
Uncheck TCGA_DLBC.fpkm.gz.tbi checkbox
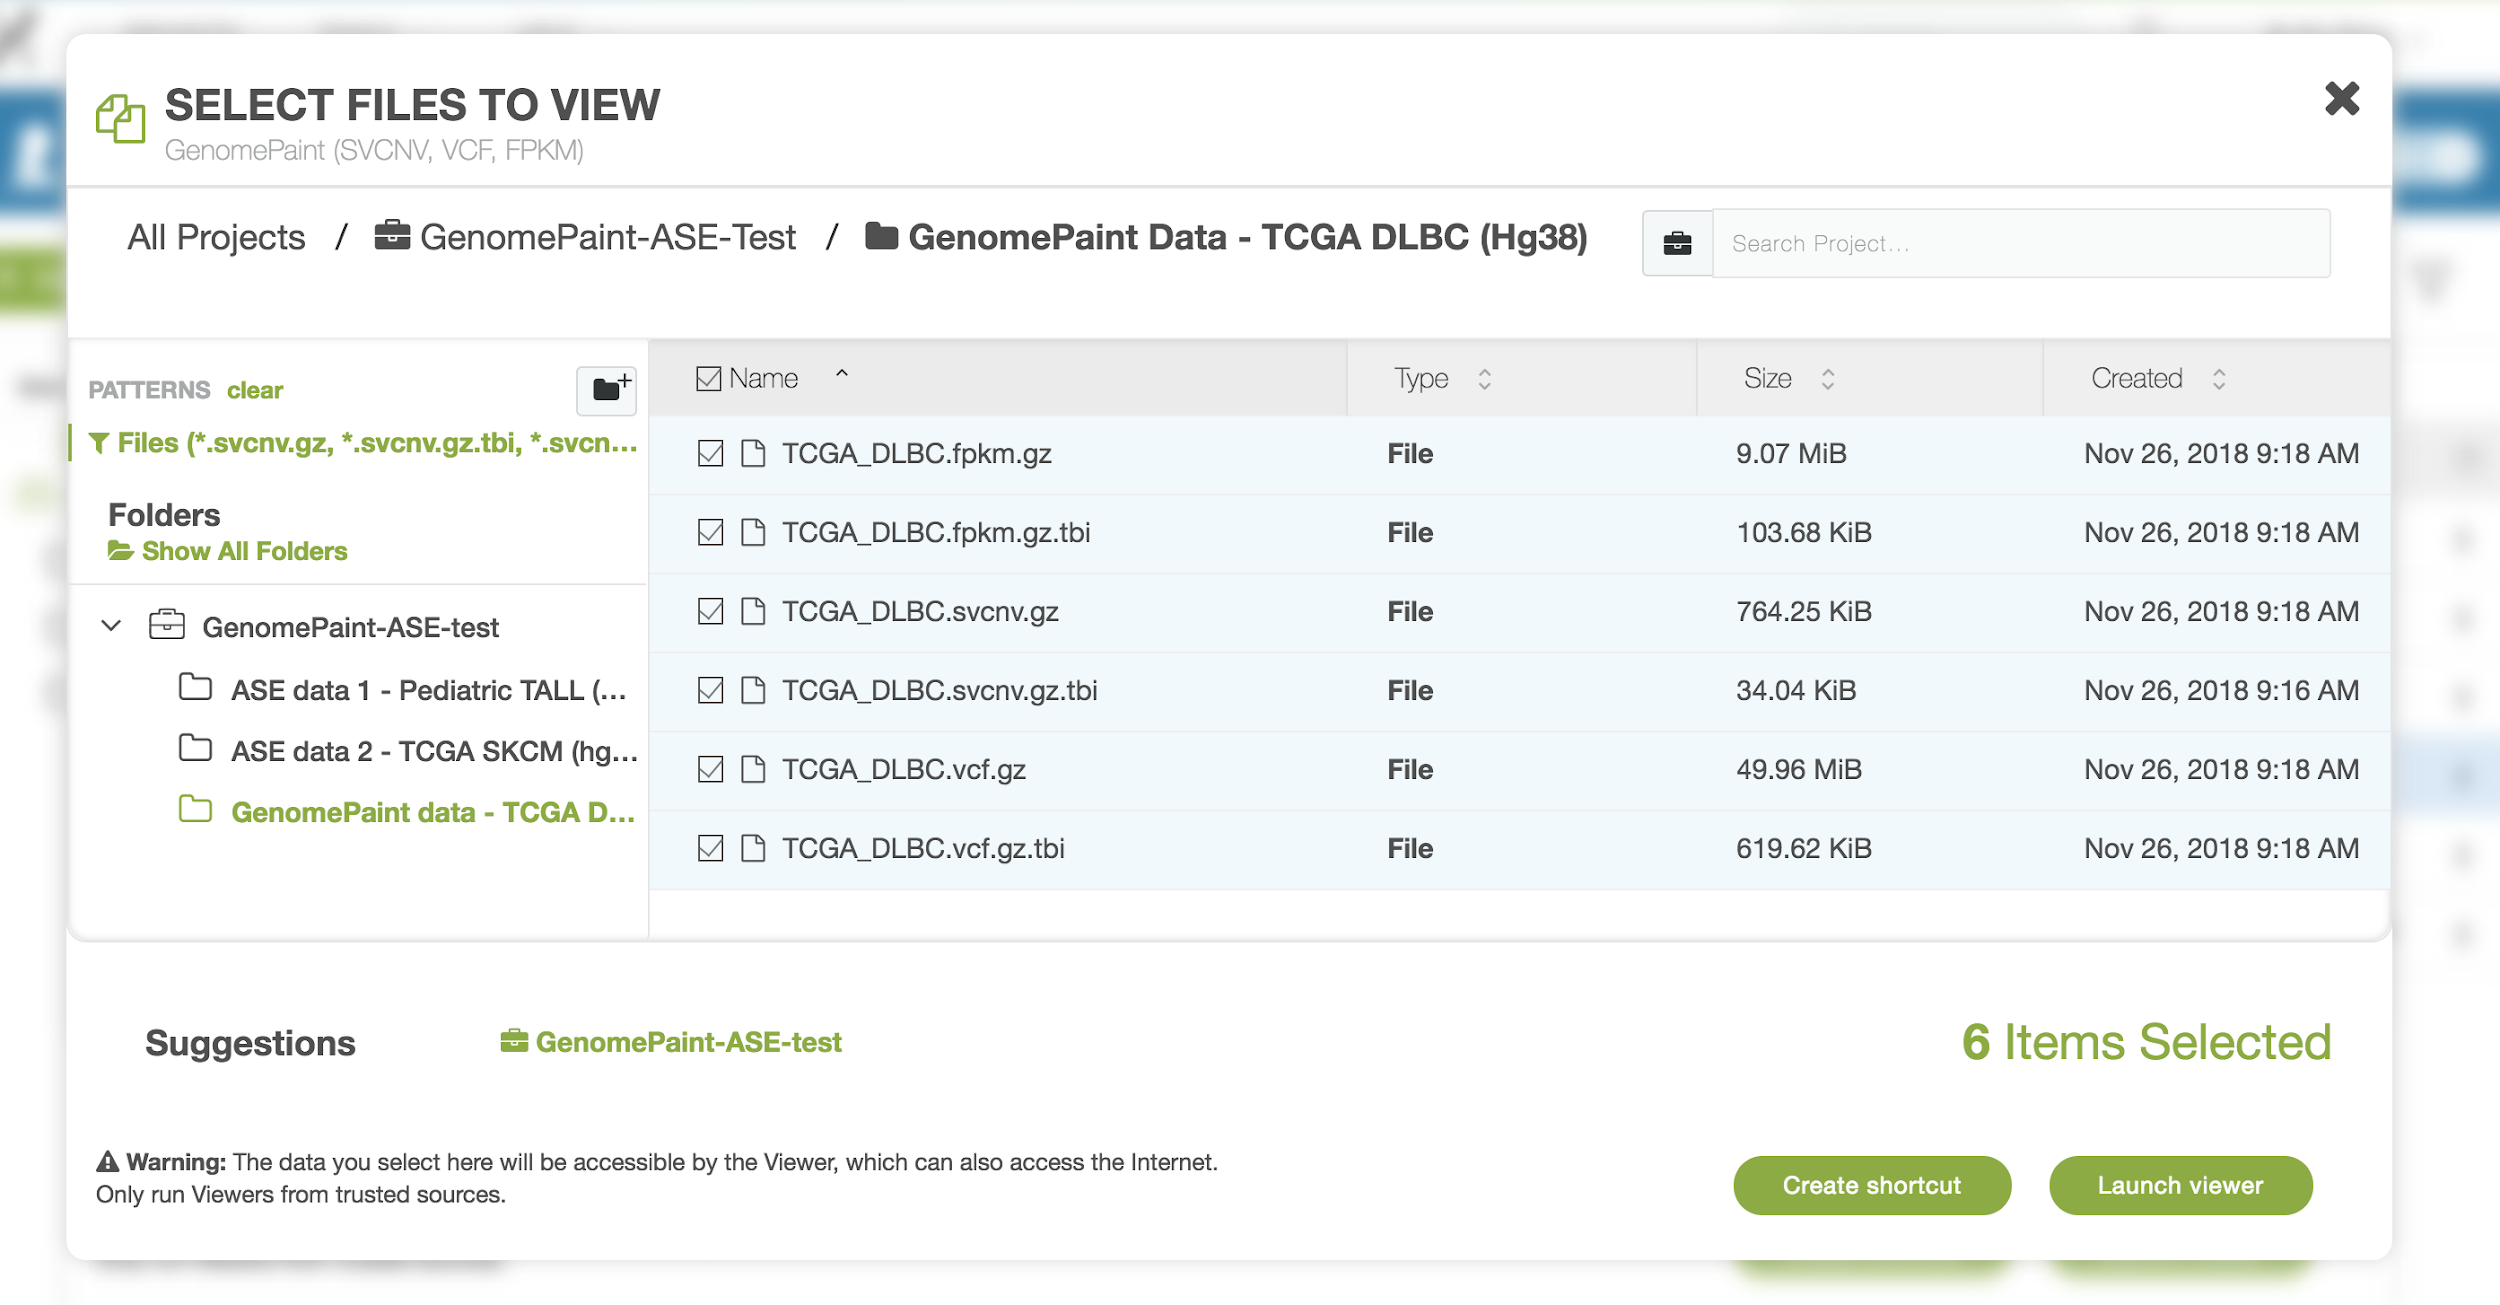(x=710, y=532)
